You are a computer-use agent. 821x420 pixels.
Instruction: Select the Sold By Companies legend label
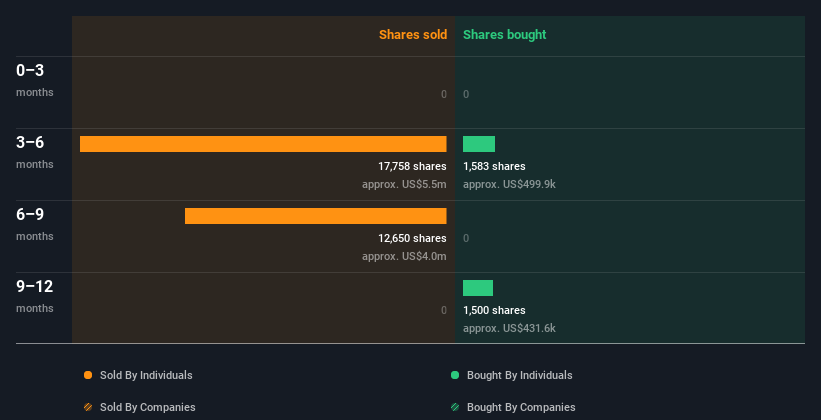click(x=148, y=407)
